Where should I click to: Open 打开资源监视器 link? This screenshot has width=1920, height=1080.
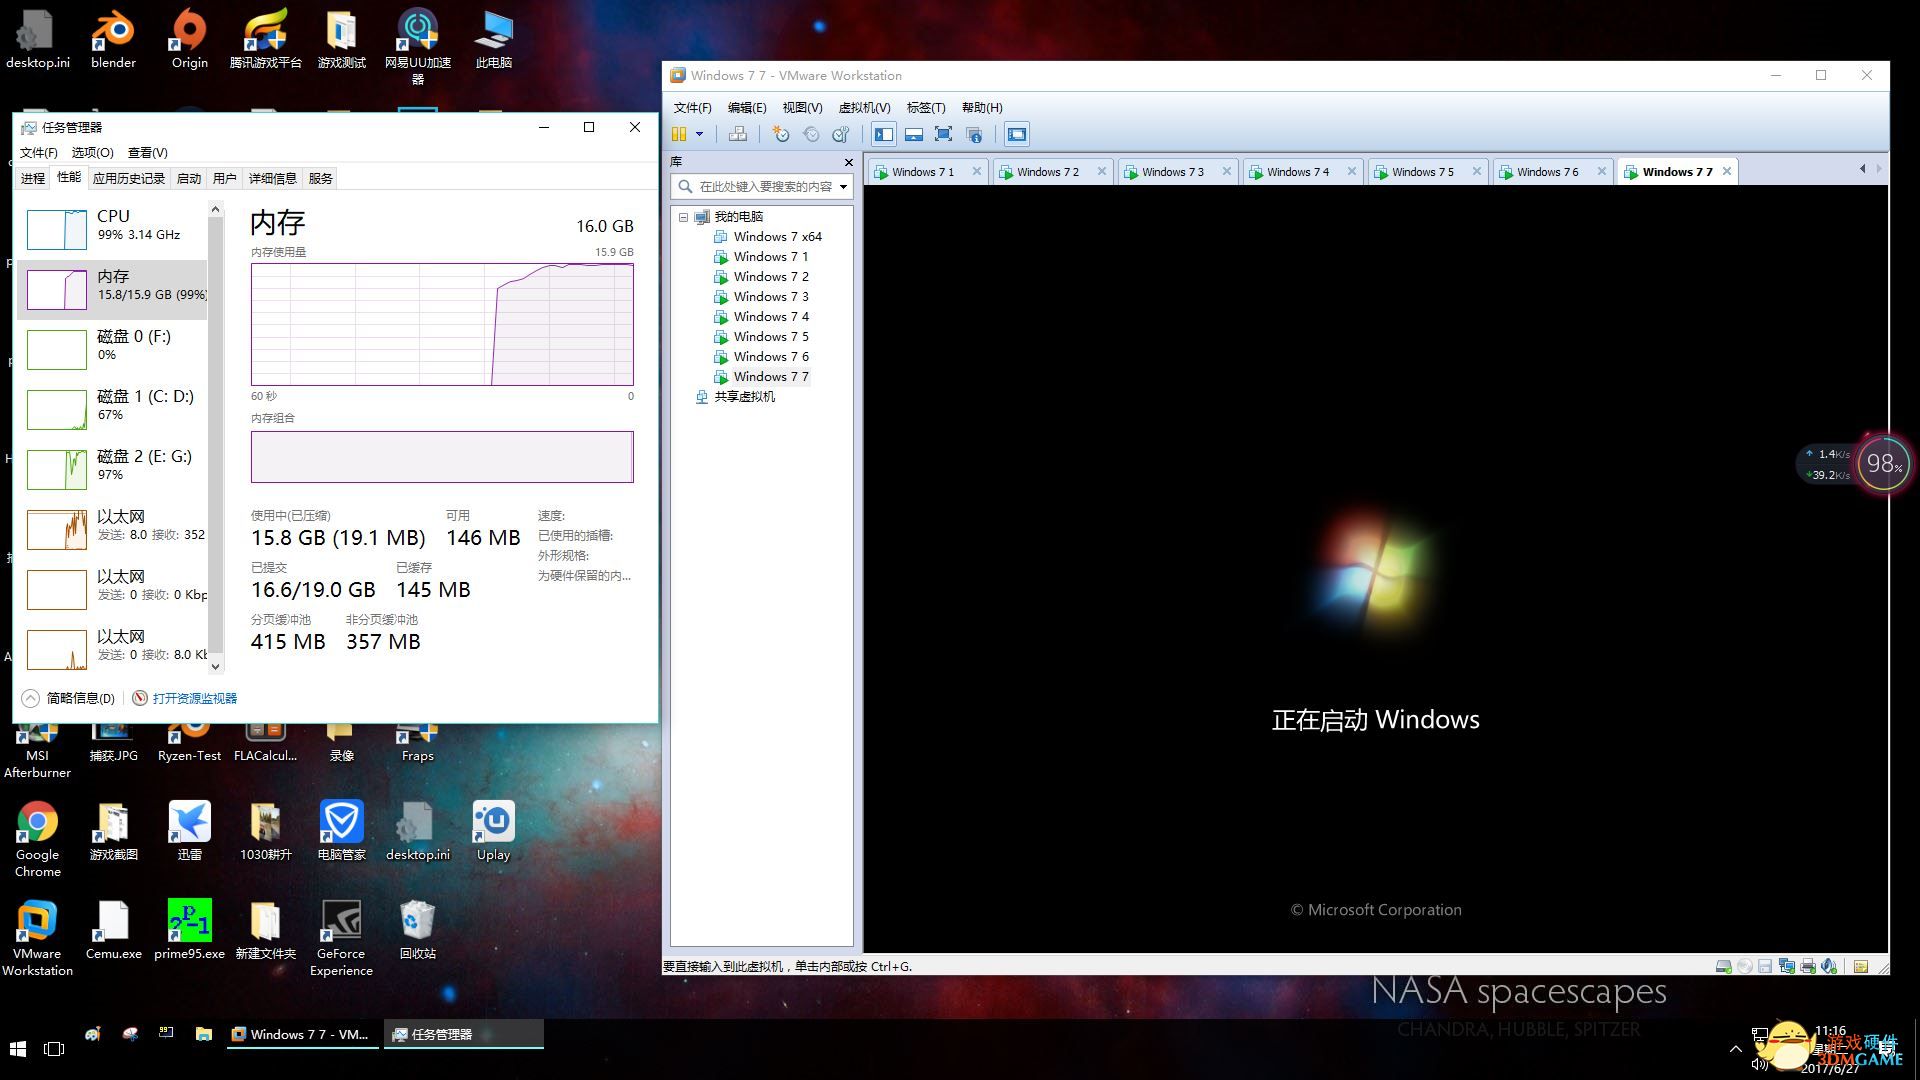point(194,698)
